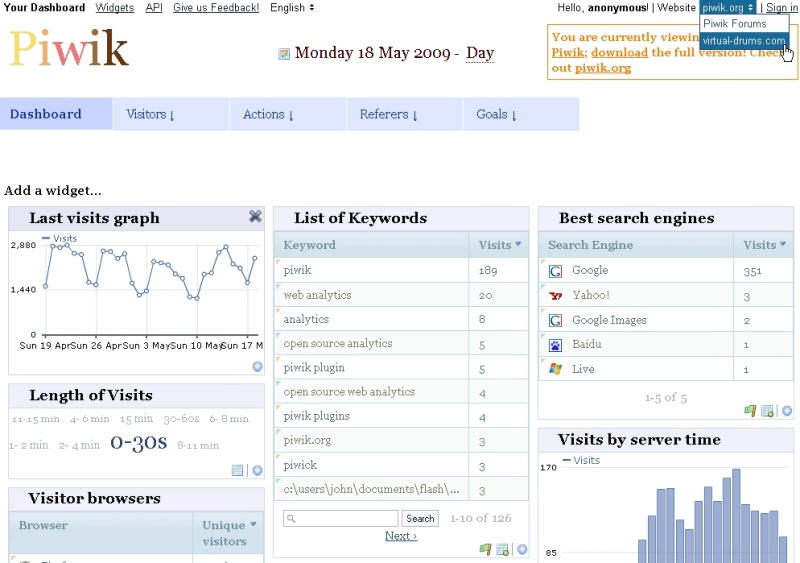Open the calendar icon beside the date

click(284, 54)
